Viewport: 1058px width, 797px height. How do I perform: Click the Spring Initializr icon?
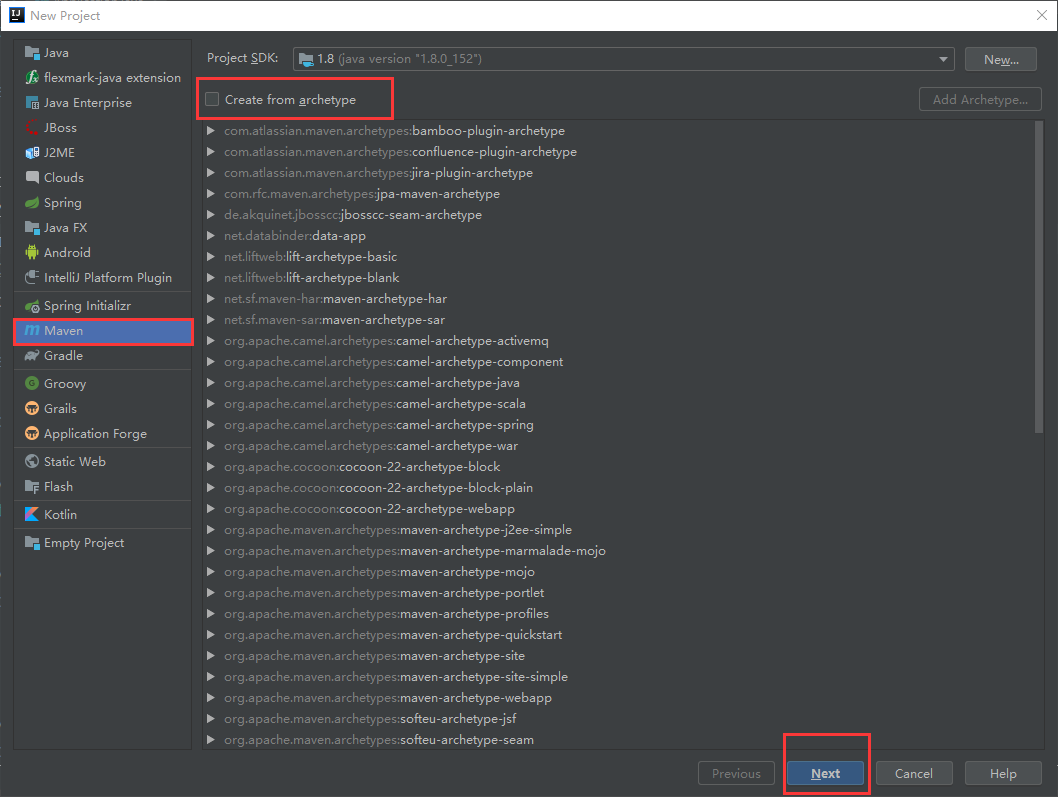(32, 306)
